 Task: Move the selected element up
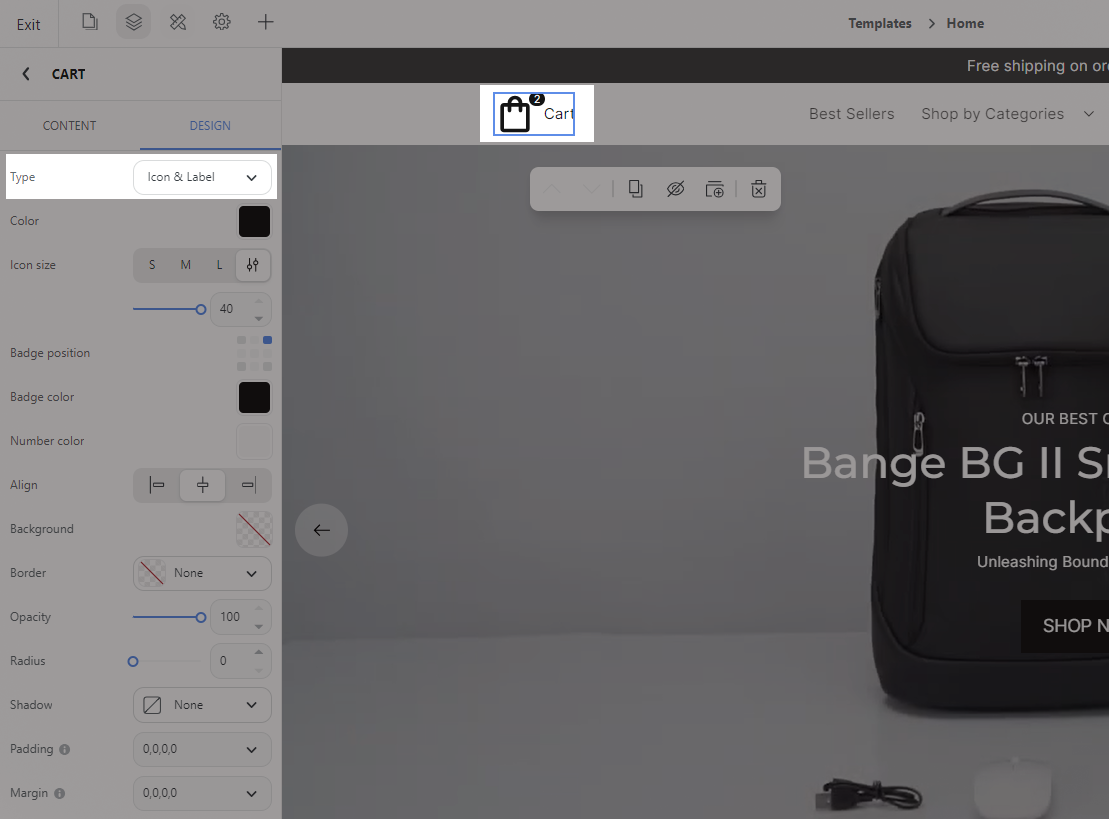coord(552,189)
